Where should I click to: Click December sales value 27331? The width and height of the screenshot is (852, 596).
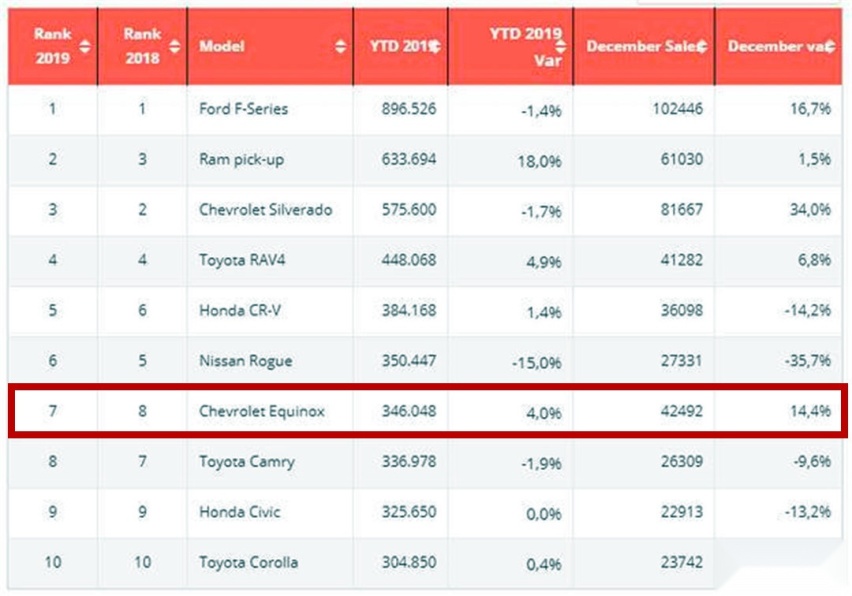click(681, 361)
